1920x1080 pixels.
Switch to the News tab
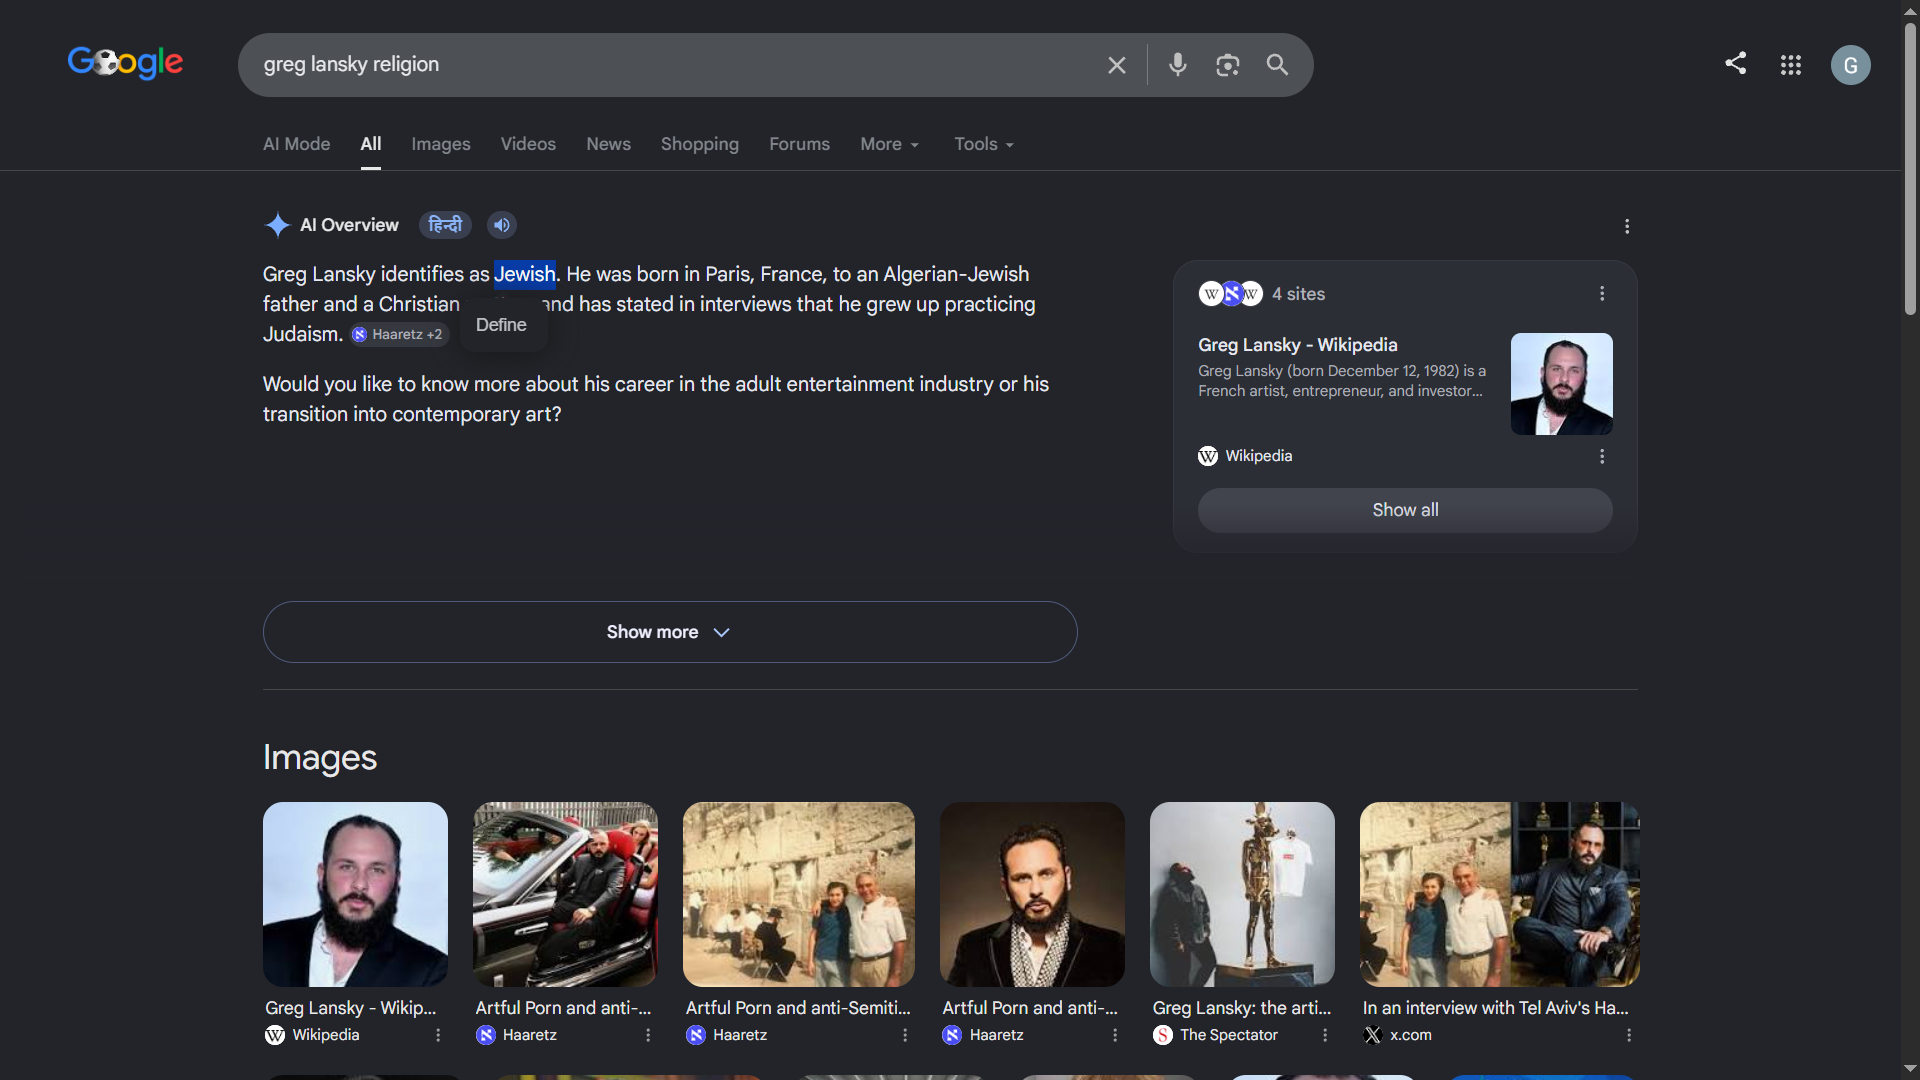pyautogui.click(x=608, y=144)
